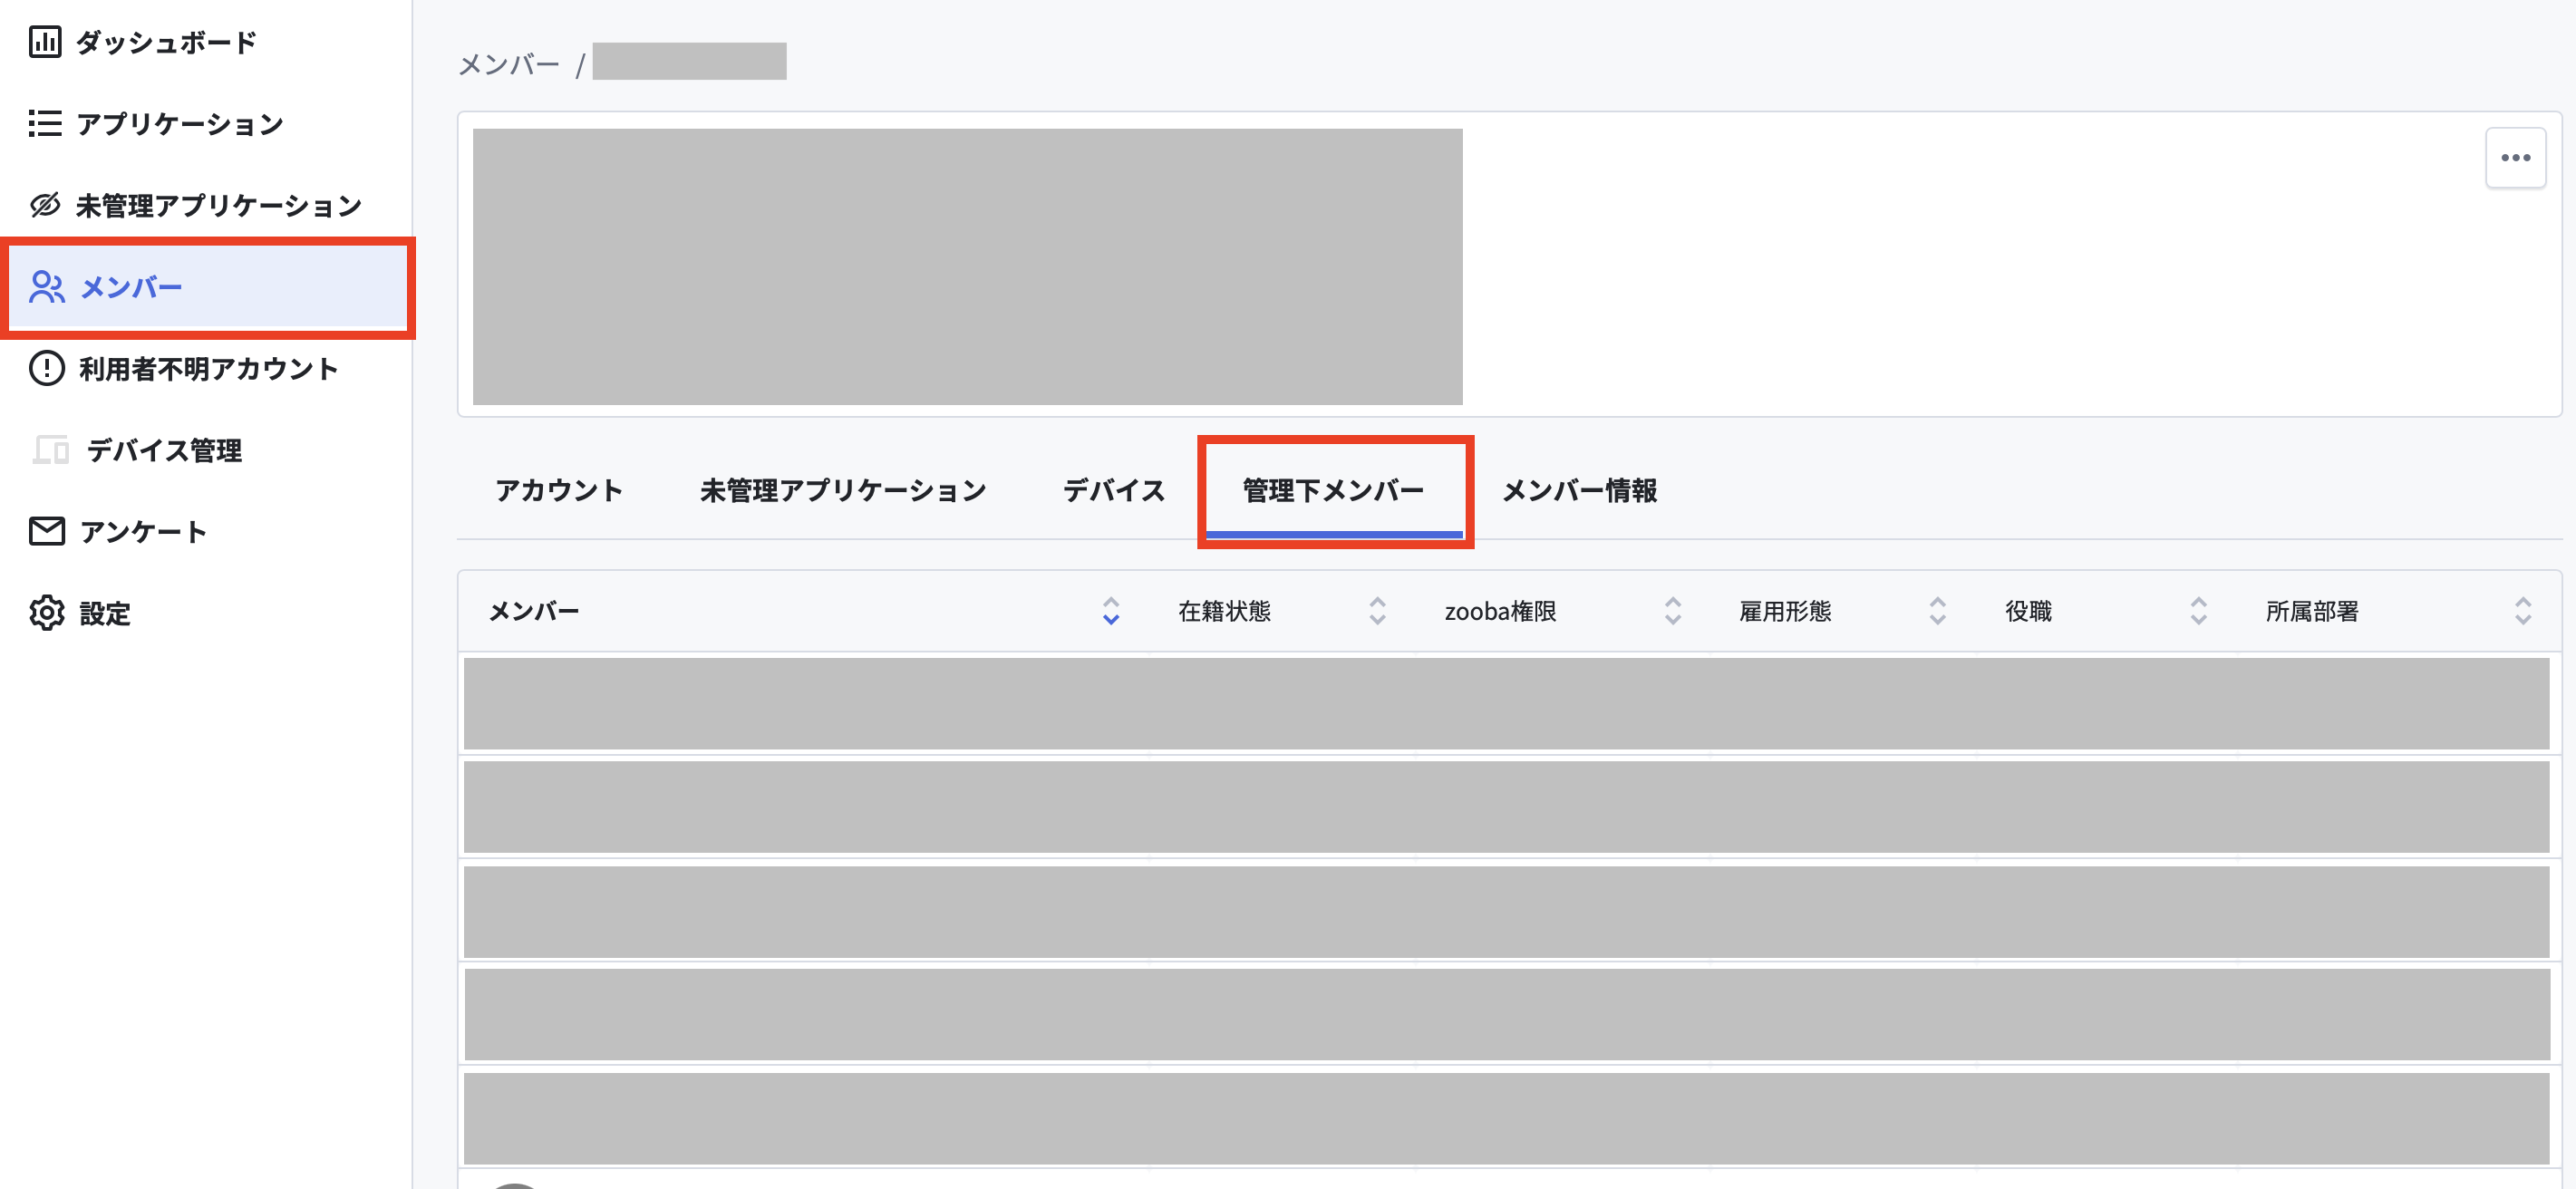Click the 役職 column header text

click(2028, 611)
